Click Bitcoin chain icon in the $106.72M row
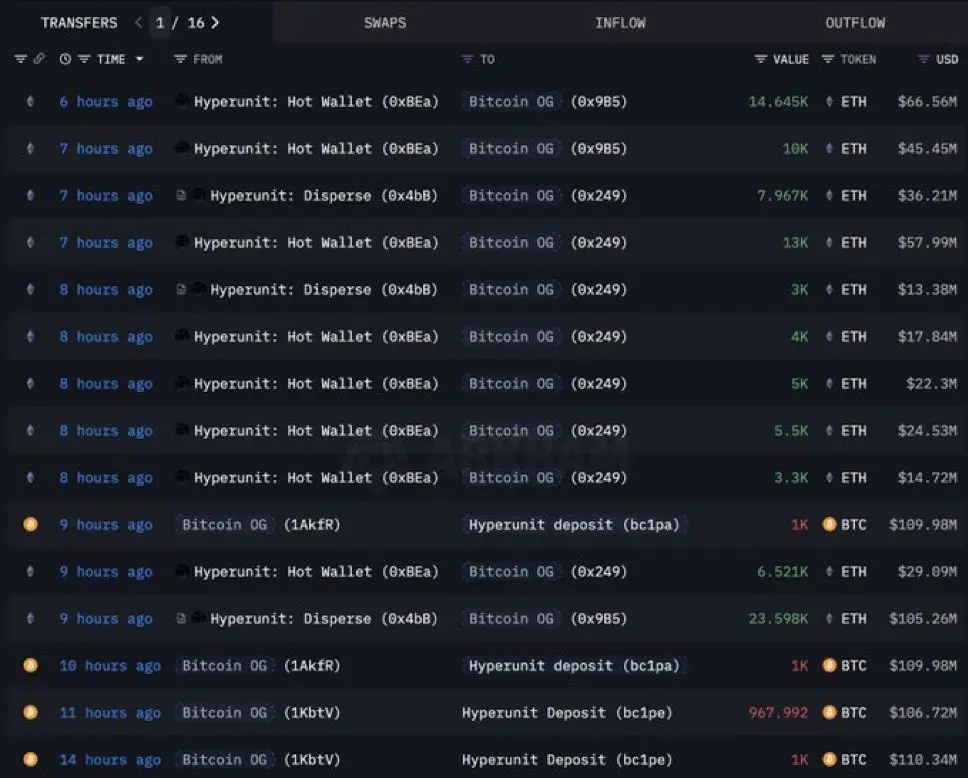This screenshot has width=968, height=778. point(30,712)
